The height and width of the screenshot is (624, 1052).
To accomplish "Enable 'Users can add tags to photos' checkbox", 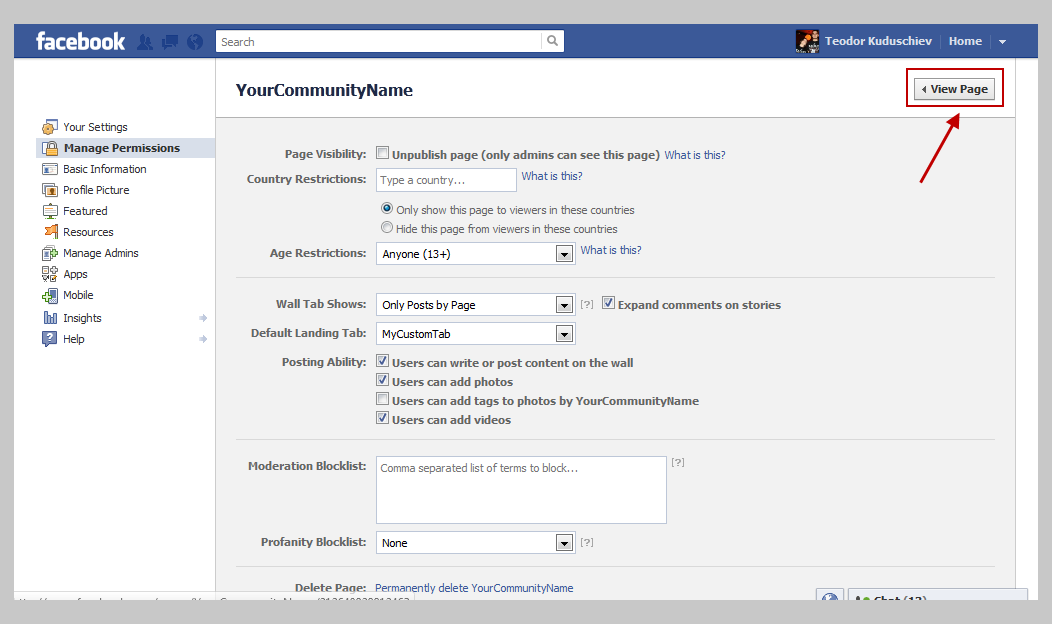I will (x=382, y=399).
